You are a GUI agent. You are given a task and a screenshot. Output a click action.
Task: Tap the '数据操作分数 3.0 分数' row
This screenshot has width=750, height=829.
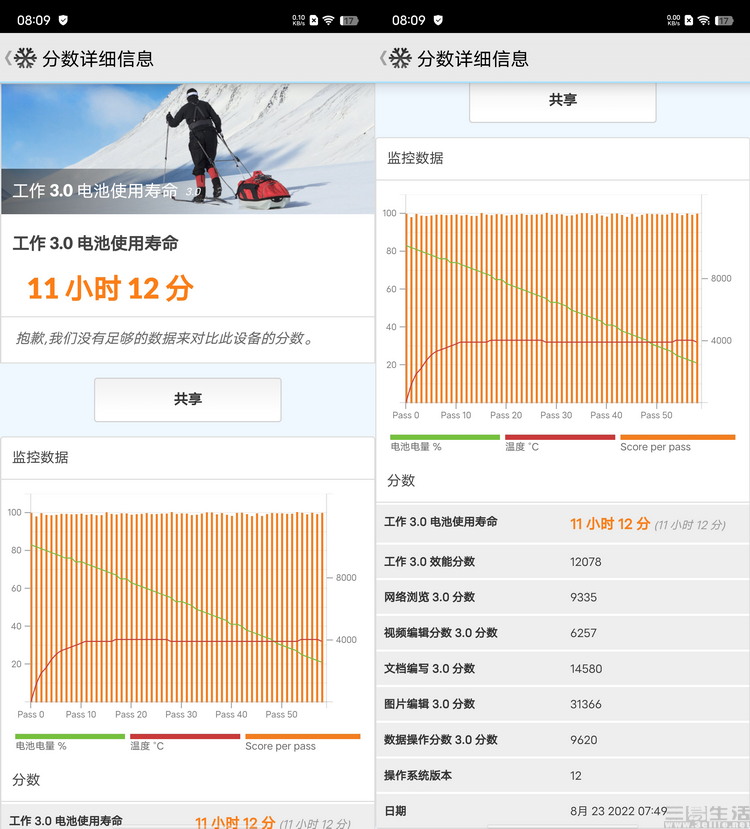pyautogui.click(x=563, y=740)
